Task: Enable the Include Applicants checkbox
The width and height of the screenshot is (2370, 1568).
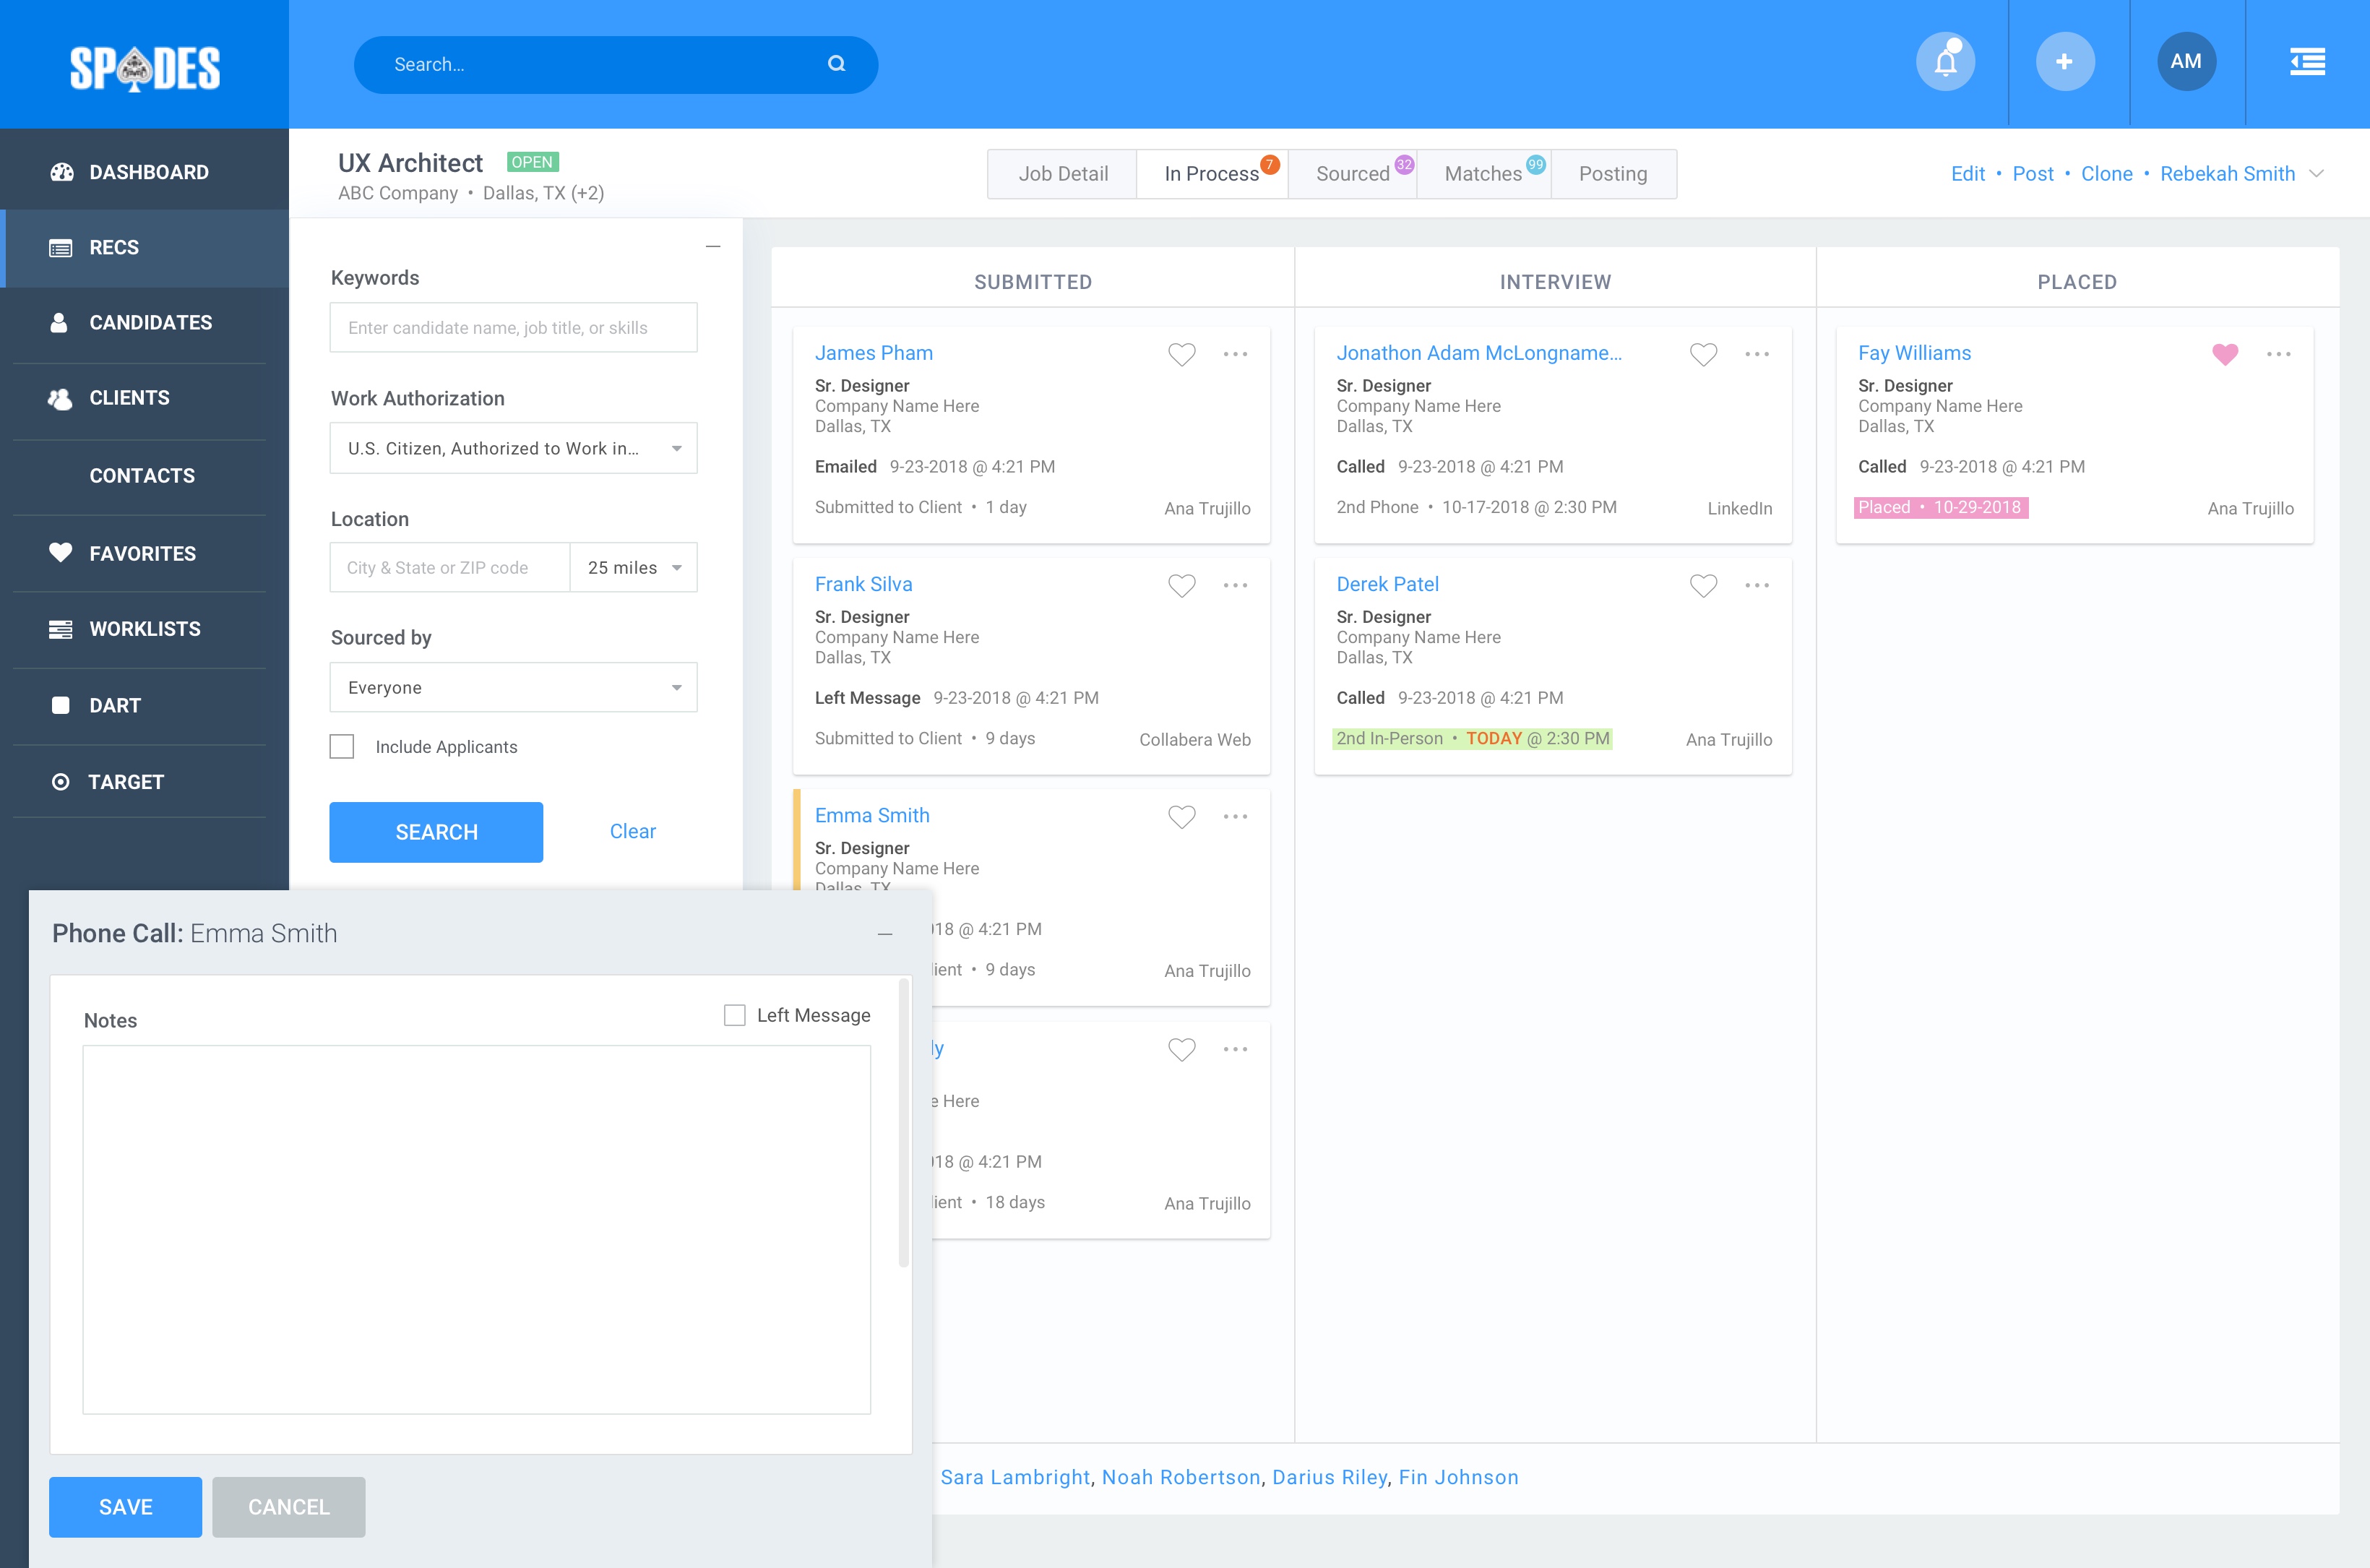Action: (342, 746)
